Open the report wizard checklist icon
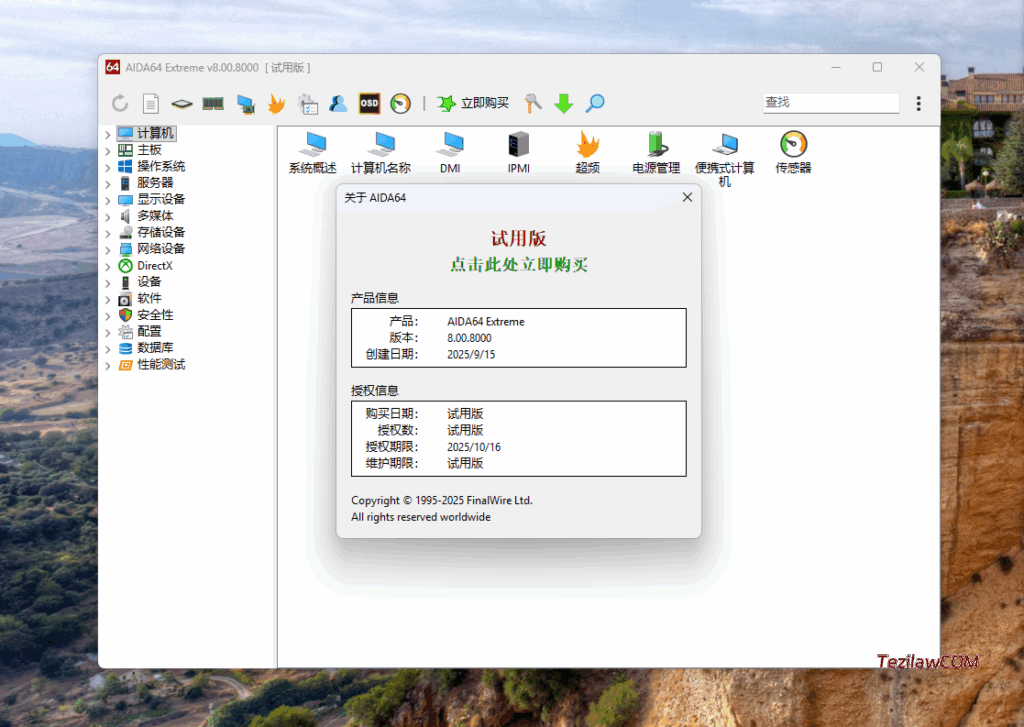The height and width of the screenshot is (727, 1024). coord(308,104)
